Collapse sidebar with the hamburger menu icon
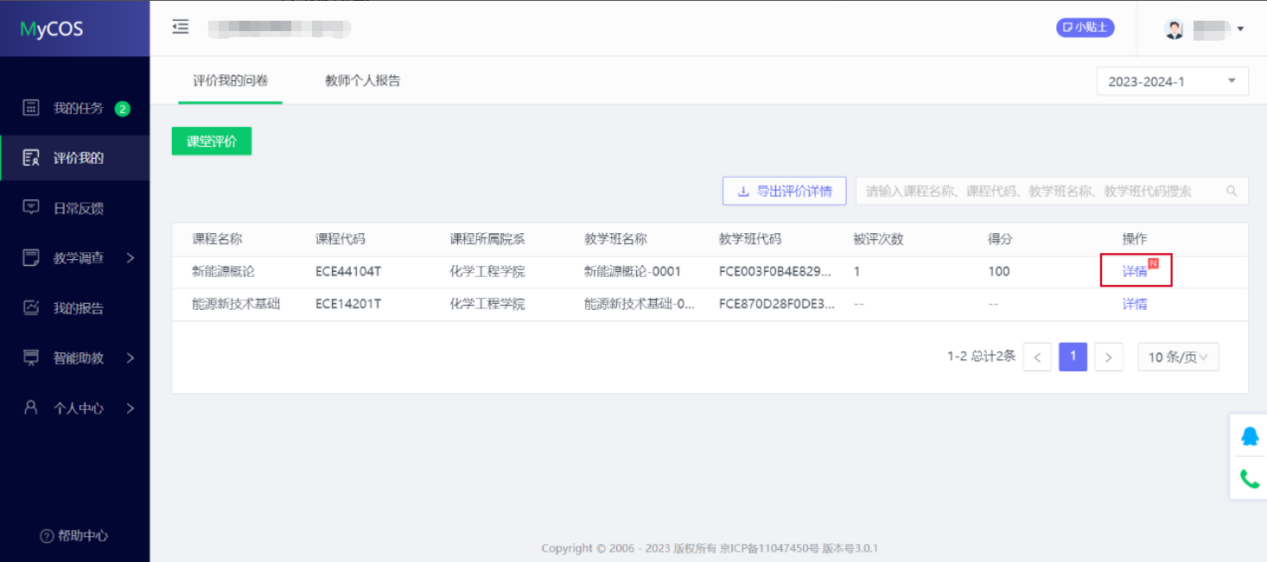 [180, 27]
